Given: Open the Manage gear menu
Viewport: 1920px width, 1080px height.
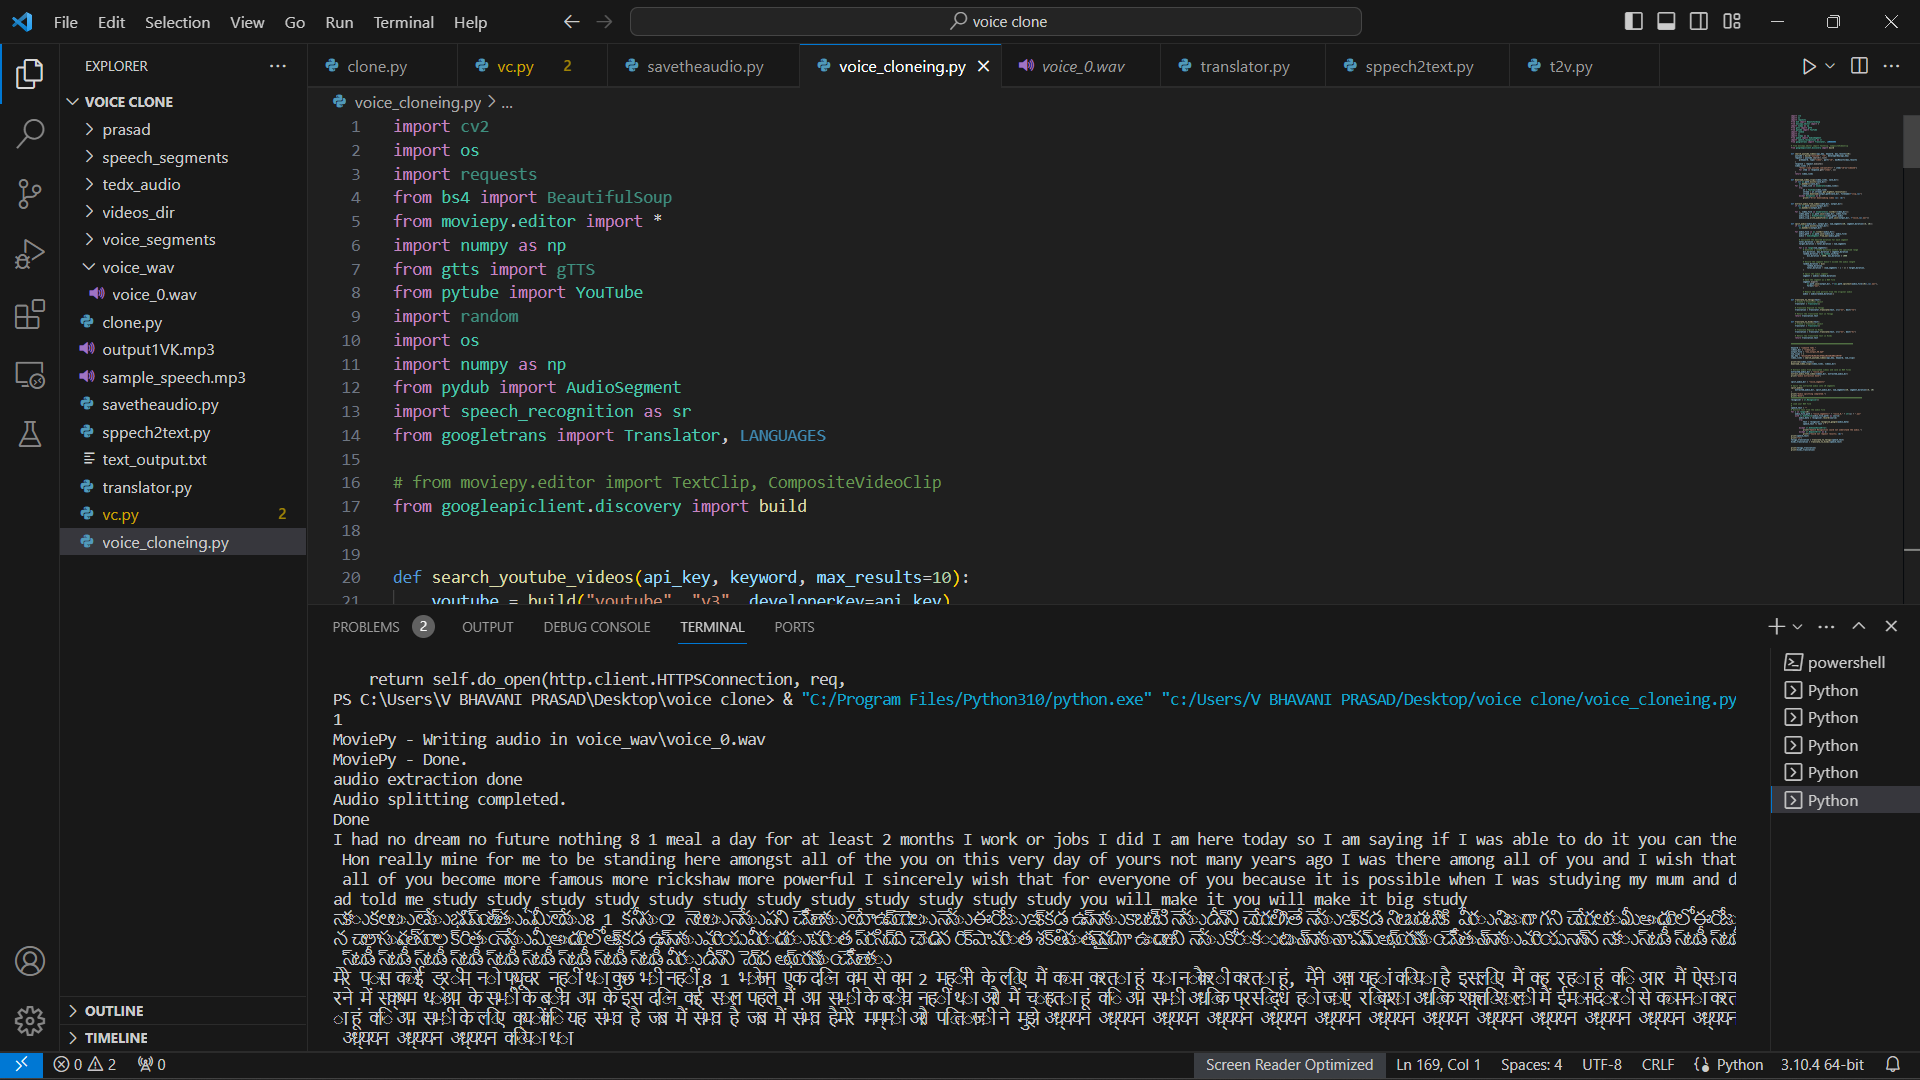Looking at the screenshot, I should [x=30, y=1020].
